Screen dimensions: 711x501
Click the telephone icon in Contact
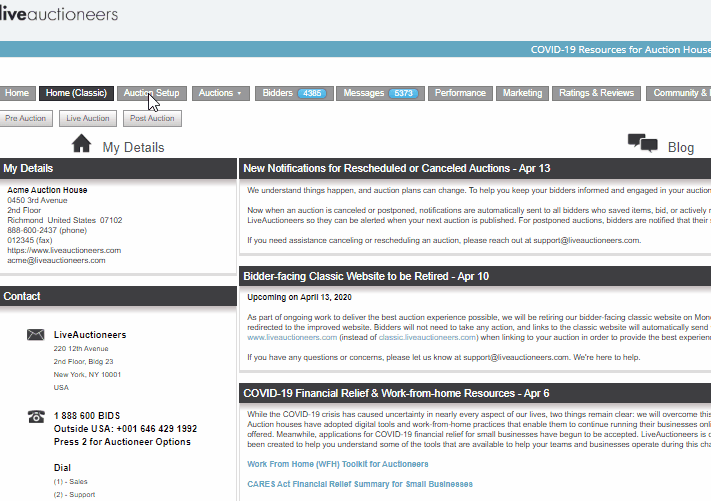coord(36,416)
